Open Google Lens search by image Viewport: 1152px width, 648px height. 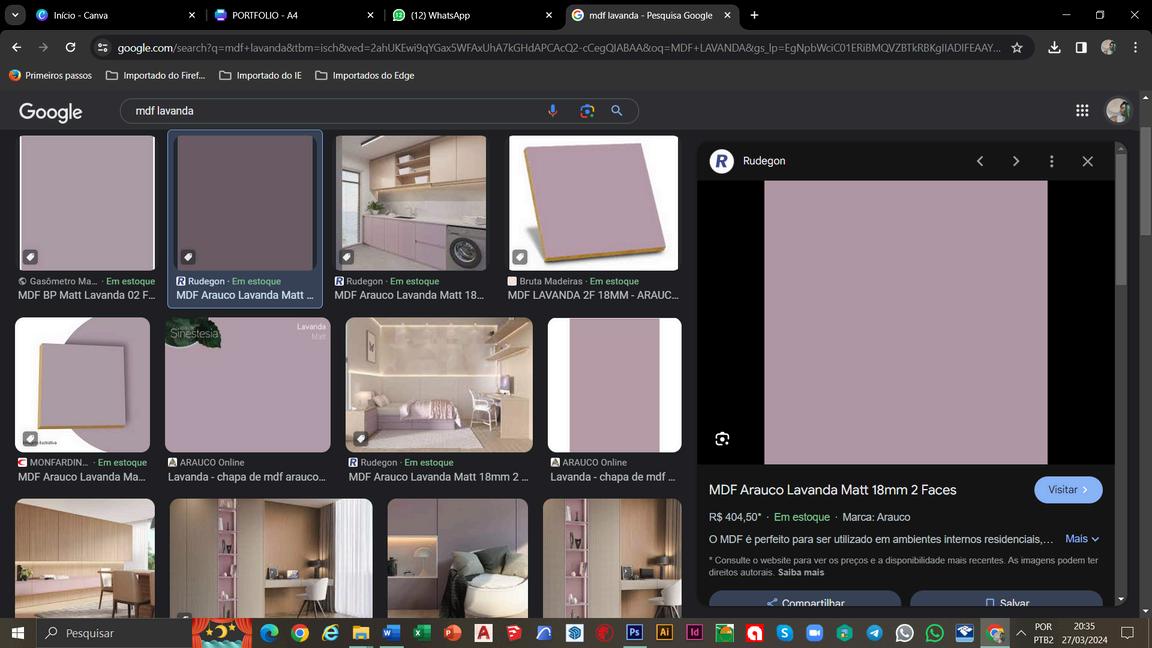(587, 111)
